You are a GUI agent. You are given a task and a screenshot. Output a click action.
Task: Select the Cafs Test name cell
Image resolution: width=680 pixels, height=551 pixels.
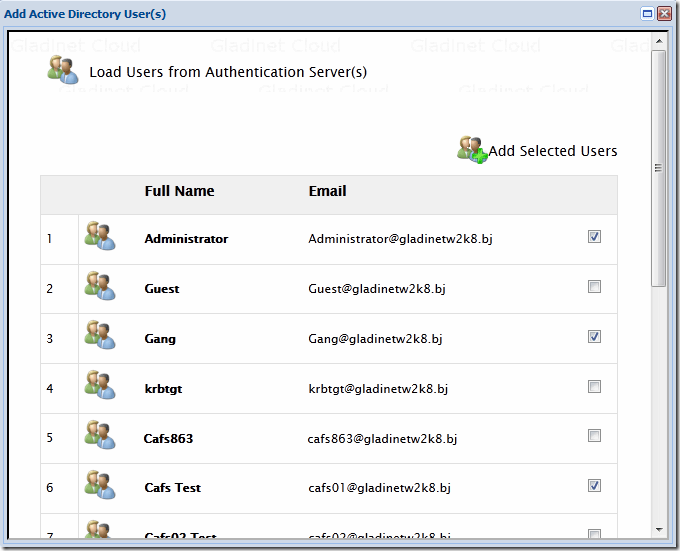(173, 488)
